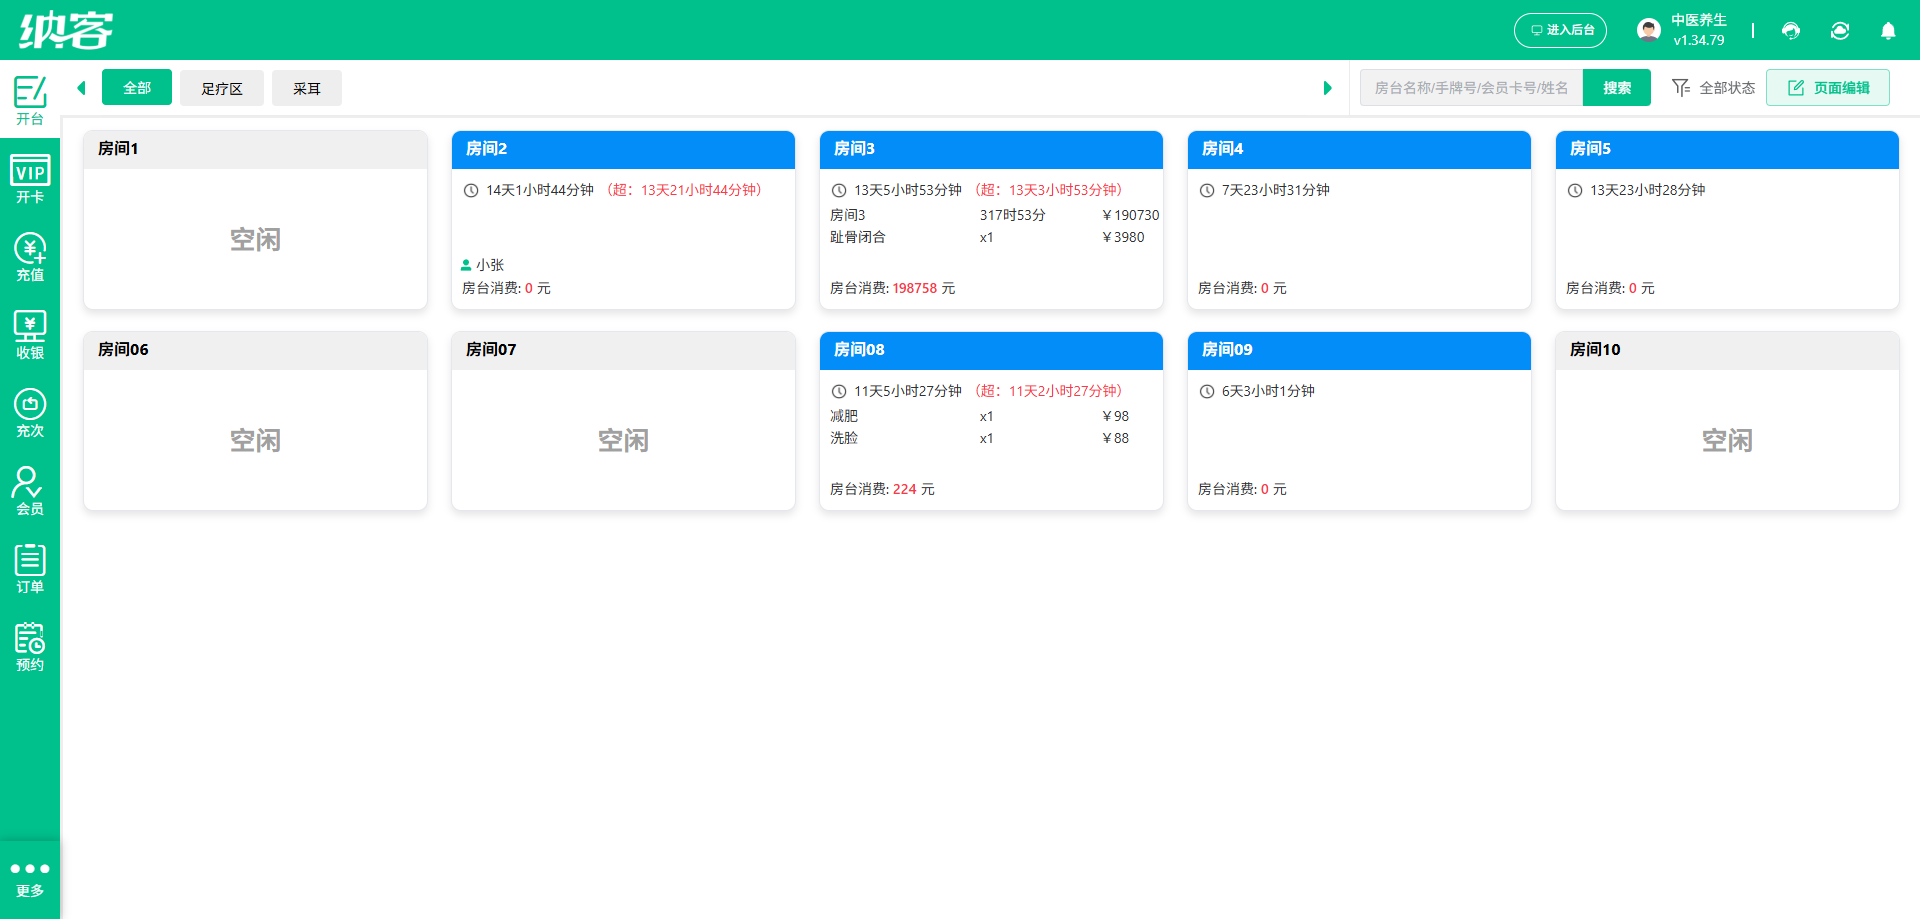This screenshot has width=1920, height=919.
Task: Click the customer service headset icon
Action: click(x=1791, y=30)
